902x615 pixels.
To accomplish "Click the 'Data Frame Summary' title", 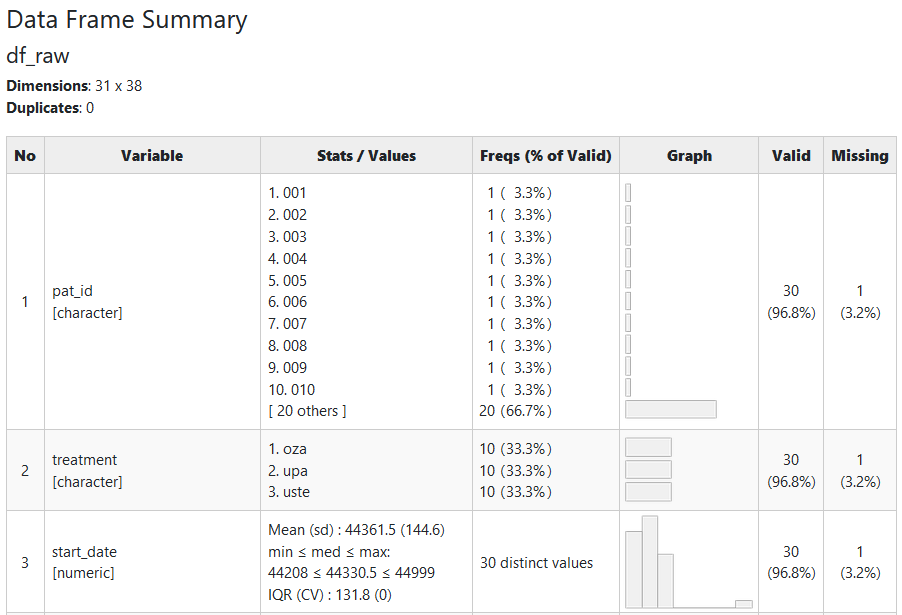I will click(x=127, y=19).
